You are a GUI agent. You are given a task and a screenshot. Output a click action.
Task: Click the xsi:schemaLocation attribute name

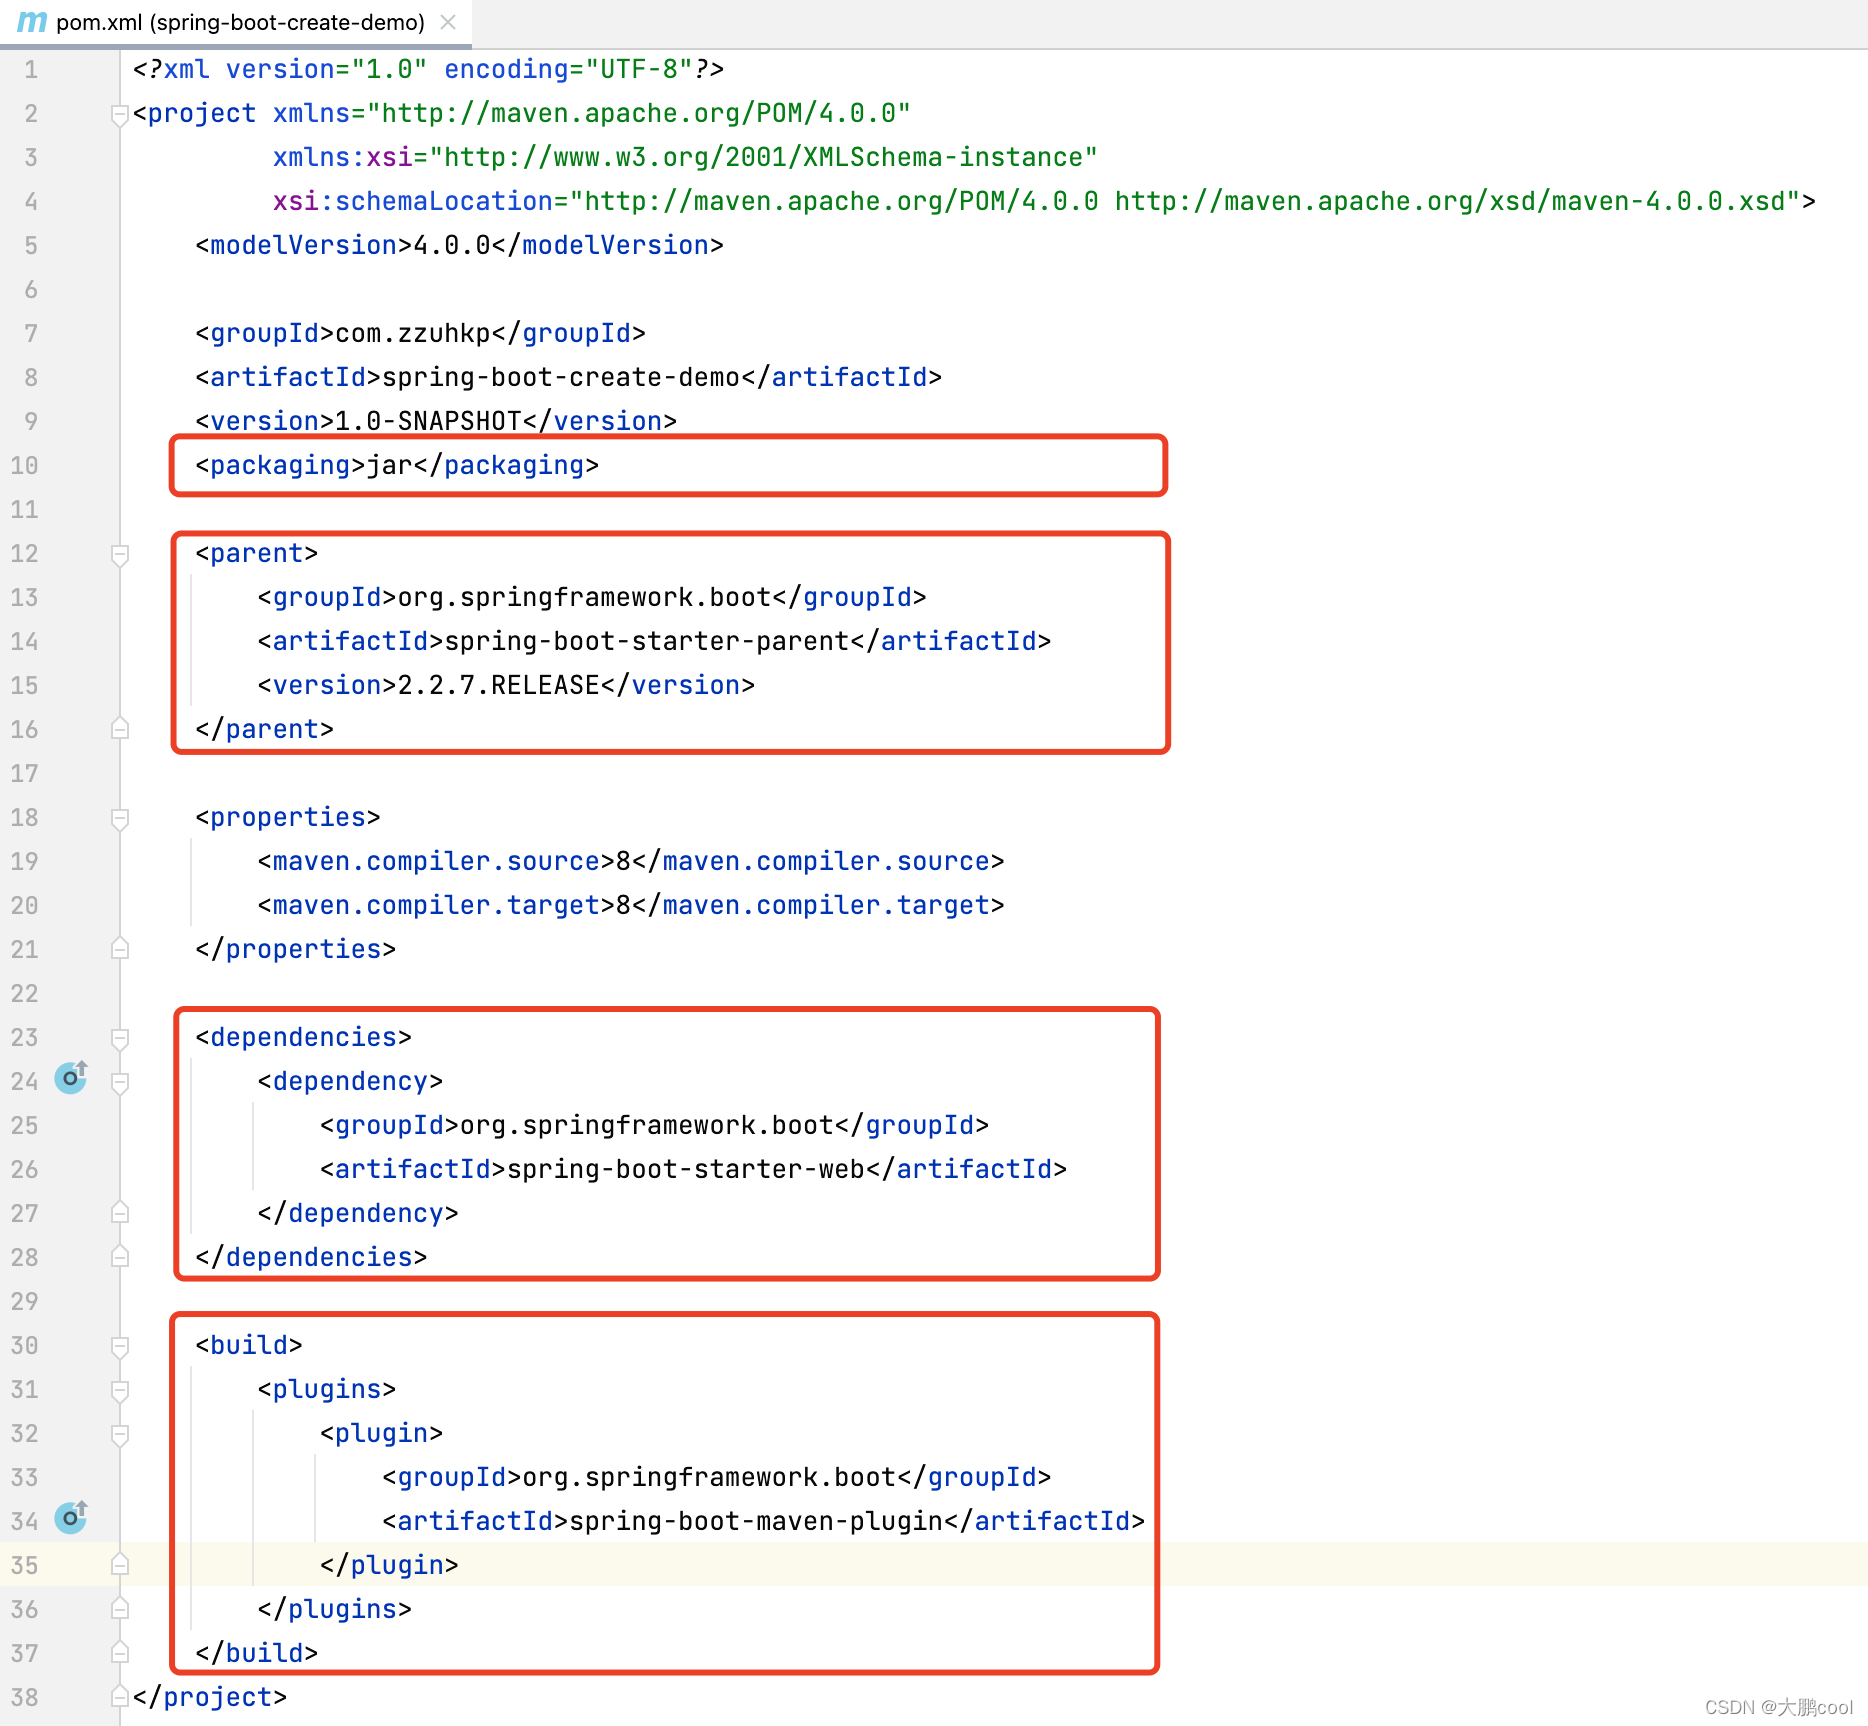pyautogui.click(x=413, y=202)
